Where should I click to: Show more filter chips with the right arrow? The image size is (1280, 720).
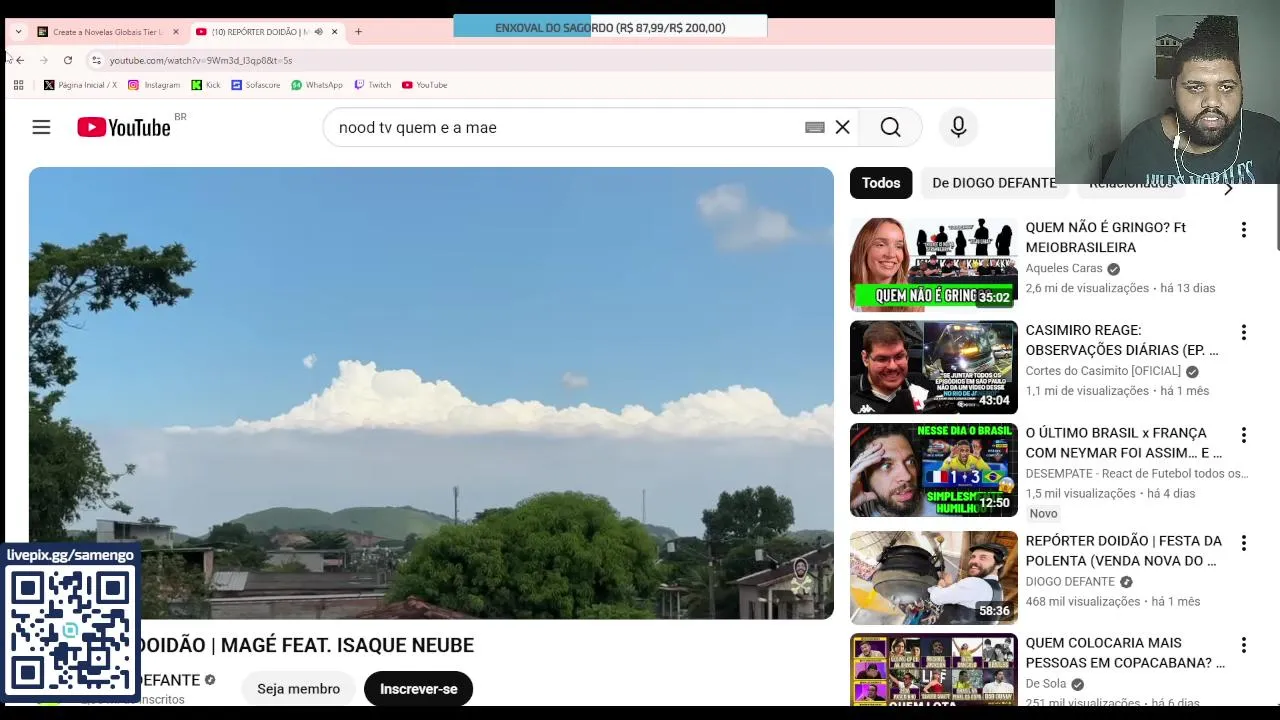click(x=1229, y=188)
